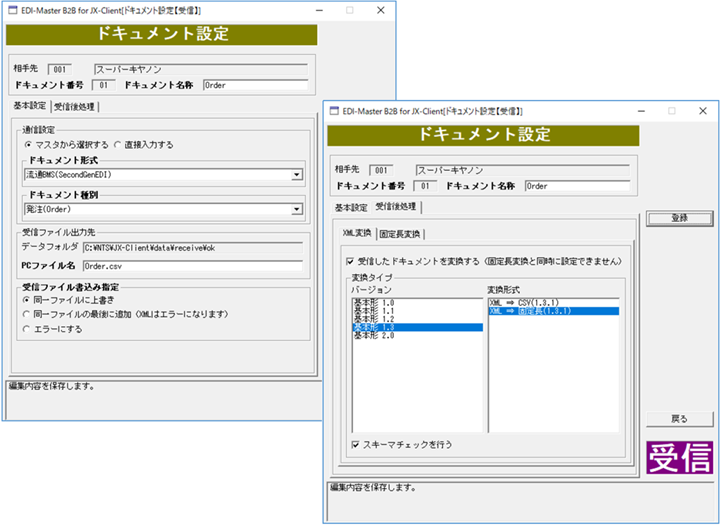Viewport: 720px width, 525px height.
Task: Click the 登録 button
Action: coord(679,217)
